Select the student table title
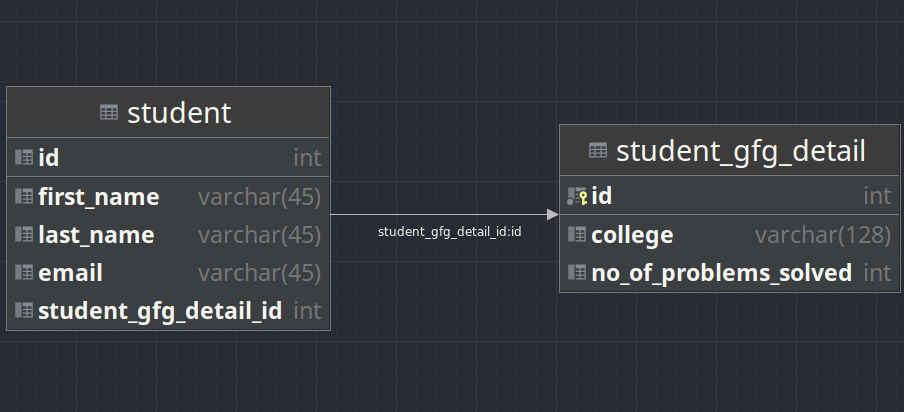 [x=179, y=113]
